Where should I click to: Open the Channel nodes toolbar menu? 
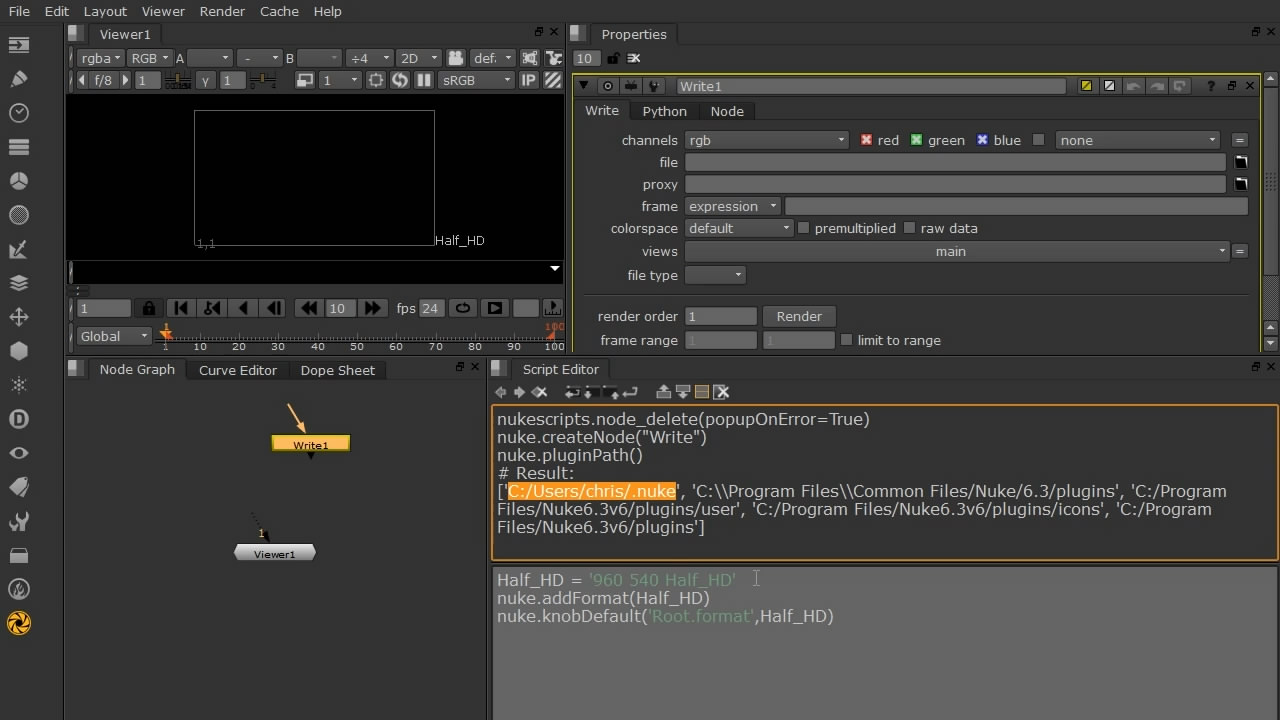click(18, 147)
